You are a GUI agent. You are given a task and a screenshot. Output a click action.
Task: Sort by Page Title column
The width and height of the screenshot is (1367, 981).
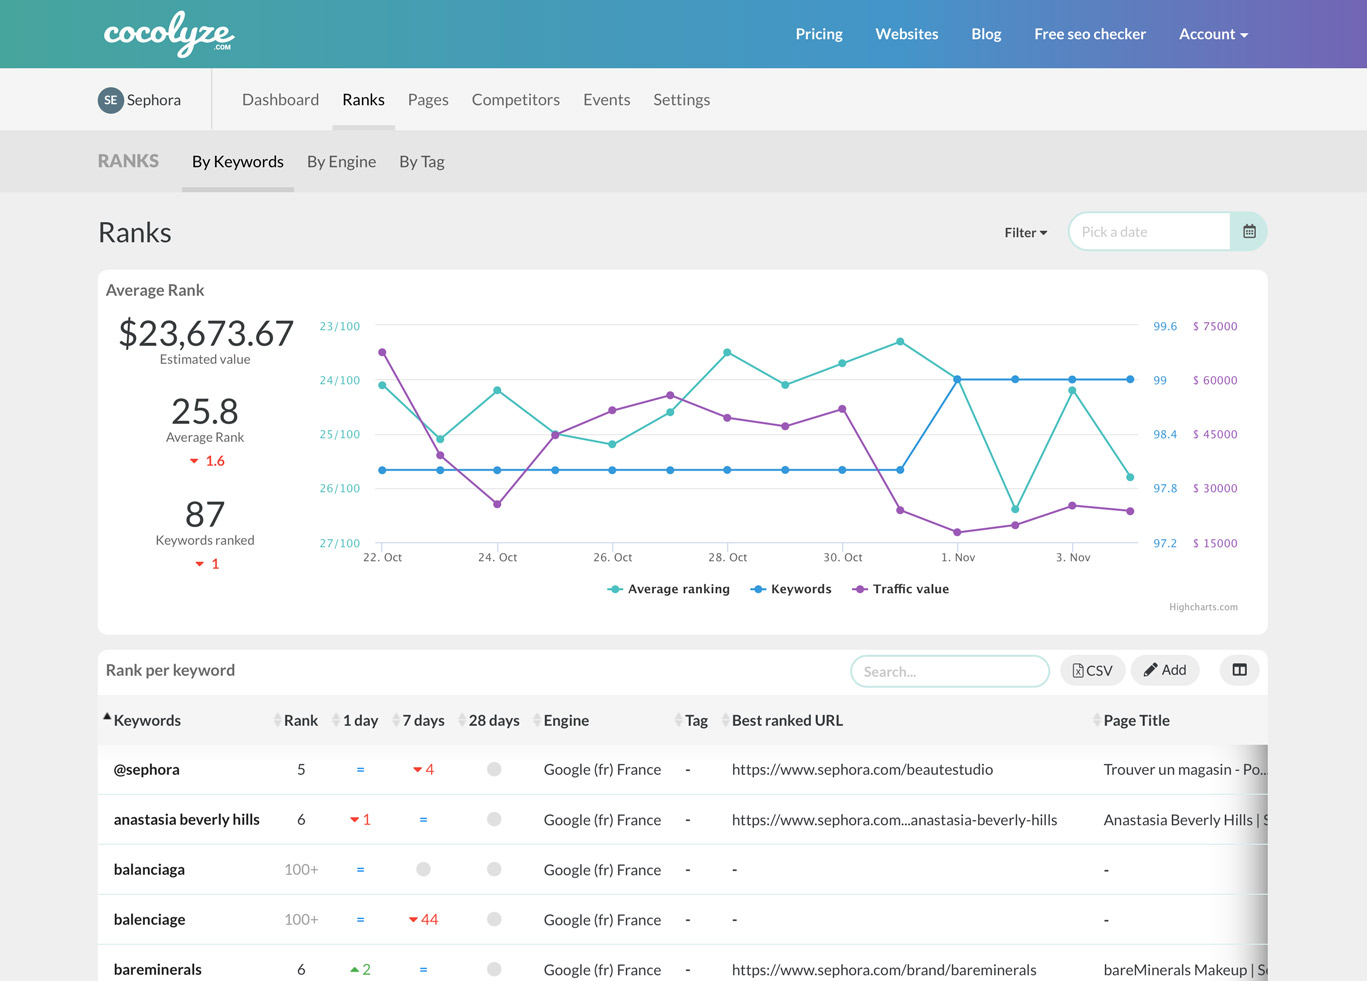[x=1136, y=720]
